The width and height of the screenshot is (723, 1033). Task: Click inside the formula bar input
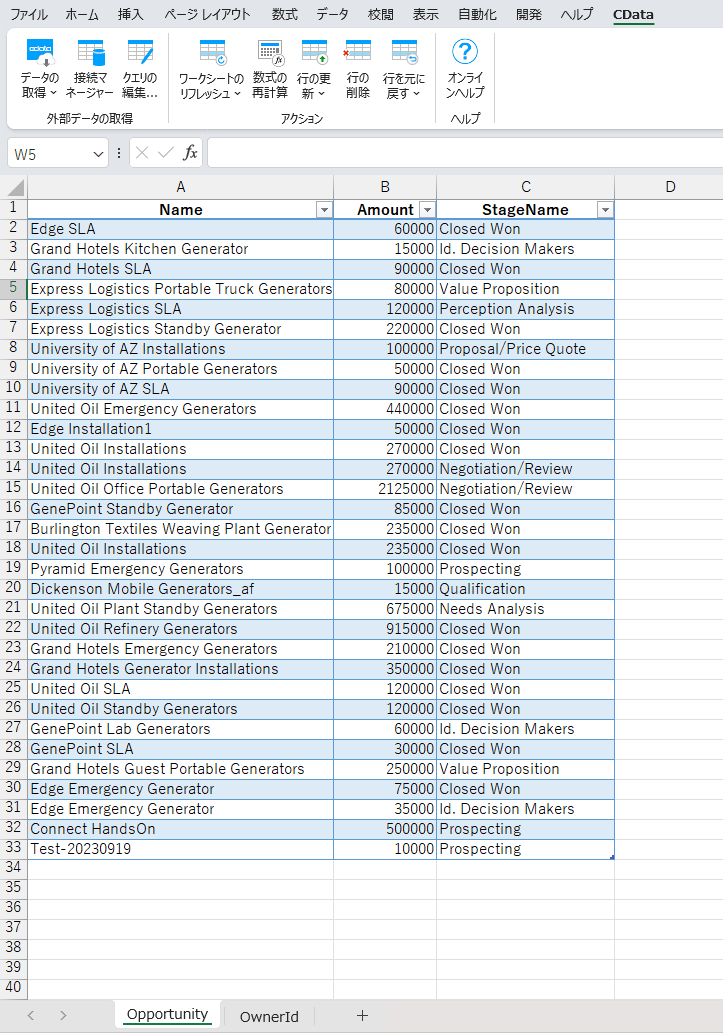tap(465, 154)
